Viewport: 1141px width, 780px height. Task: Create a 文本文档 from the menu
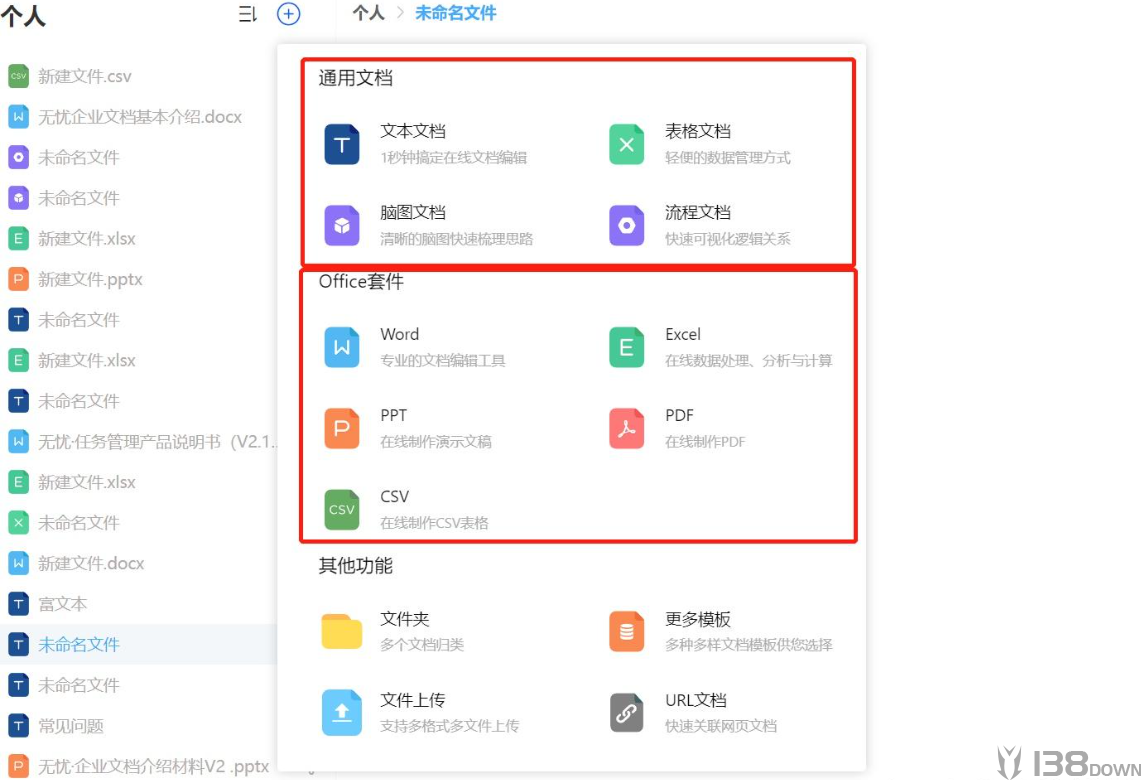point(413,131)
